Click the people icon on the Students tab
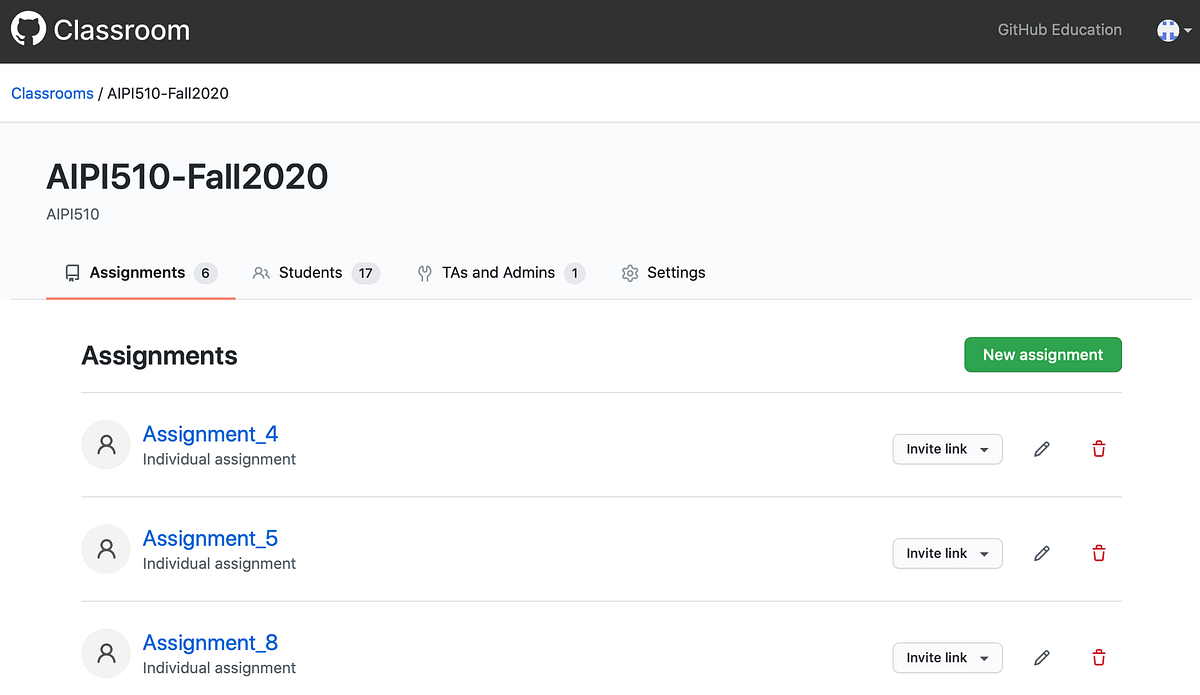Image resolution: width=1200 pixels, height=695 pixels. click(x=261, y=272)
